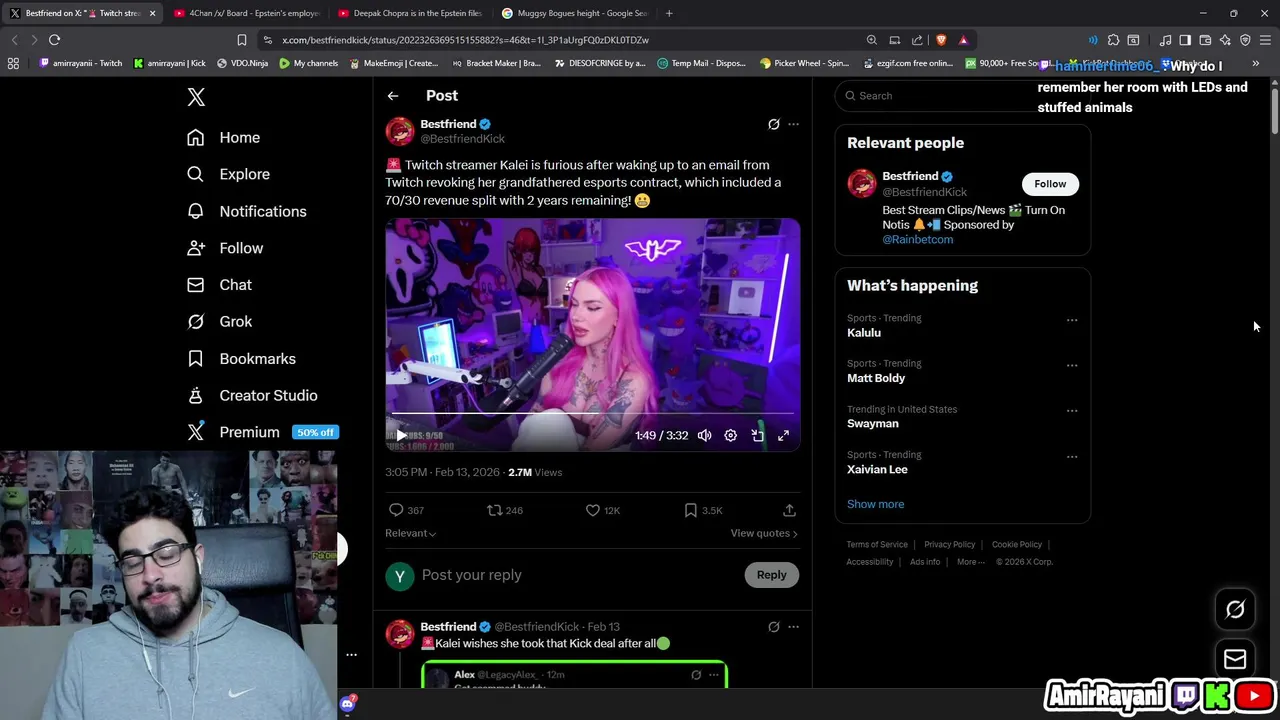This screenshot has height=720, width=1280.
Task: Open Premium 50% off offer
Action: 263,432
